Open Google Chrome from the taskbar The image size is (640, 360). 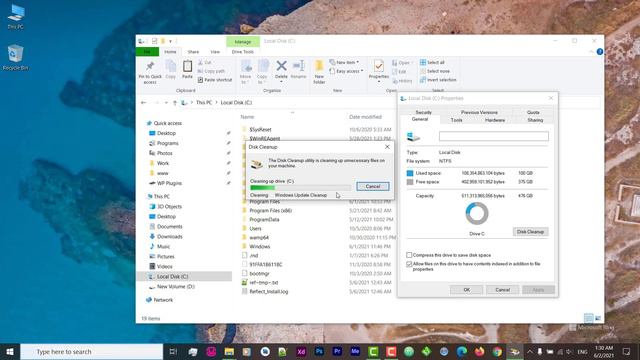click(497, 351)
